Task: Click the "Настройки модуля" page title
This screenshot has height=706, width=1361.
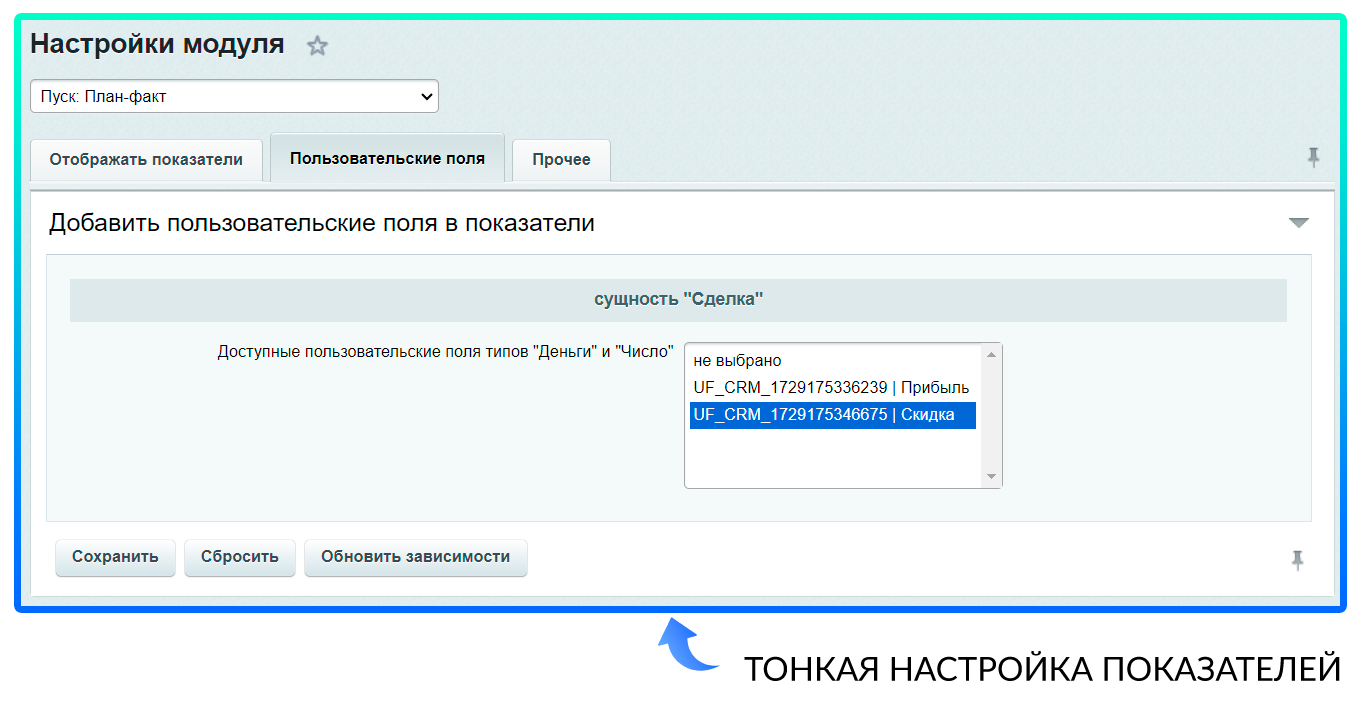Action: (157, 44)
